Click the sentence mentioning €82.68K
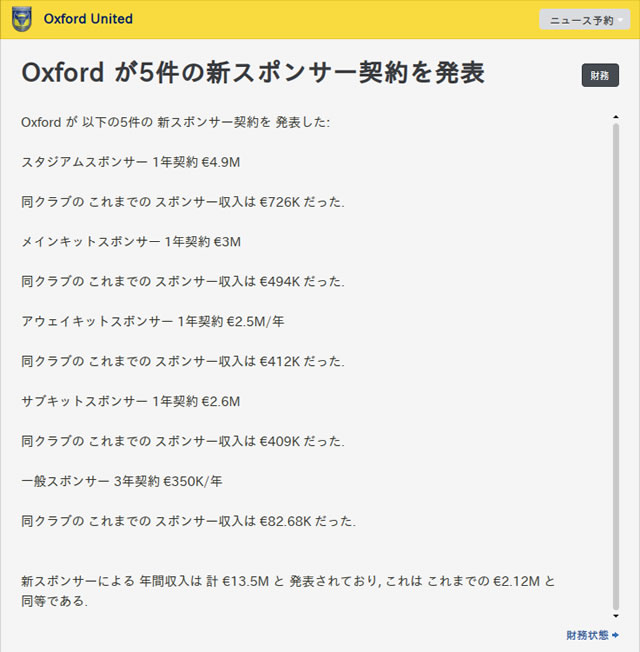 [x=188, y=521]
